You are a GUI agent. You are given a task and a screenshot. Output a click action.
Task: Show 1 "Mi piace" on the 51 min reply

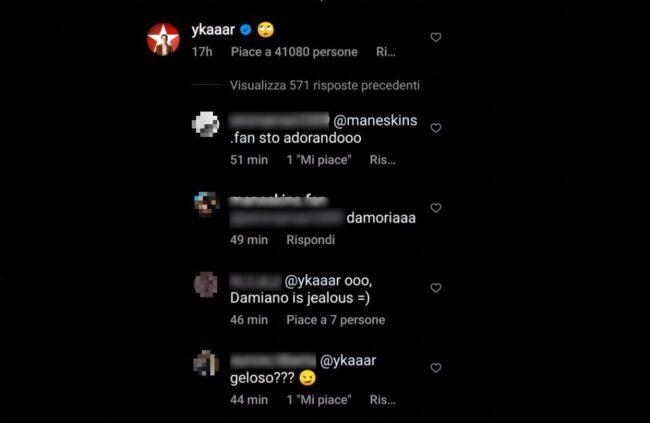(319, 160)
